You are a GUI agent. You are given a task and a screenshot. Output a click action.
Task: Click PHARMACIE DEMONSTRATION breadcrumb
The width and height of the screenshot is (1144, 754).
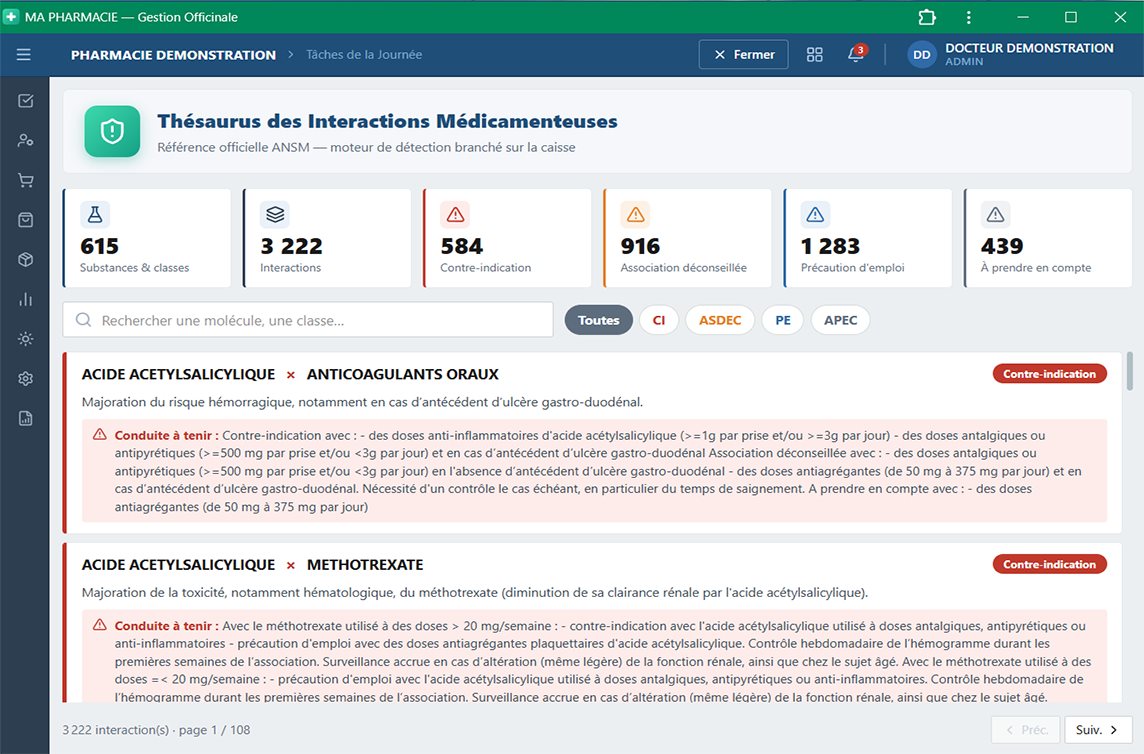click(x=173, y=55)
